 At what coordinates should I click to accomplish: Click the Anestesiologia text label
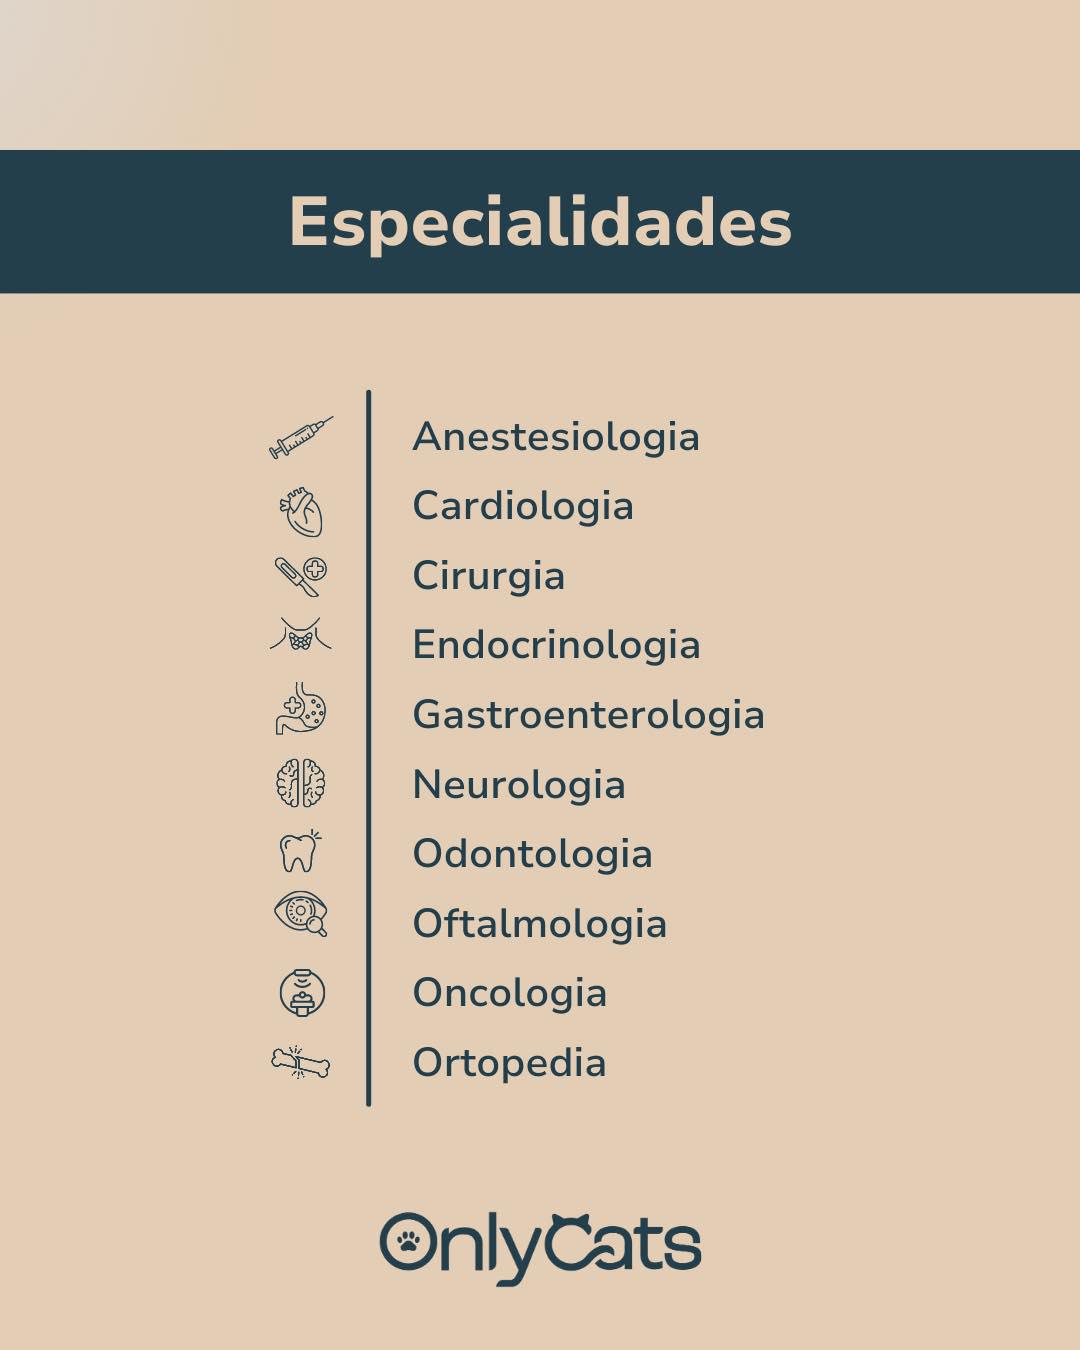(556, 437)
